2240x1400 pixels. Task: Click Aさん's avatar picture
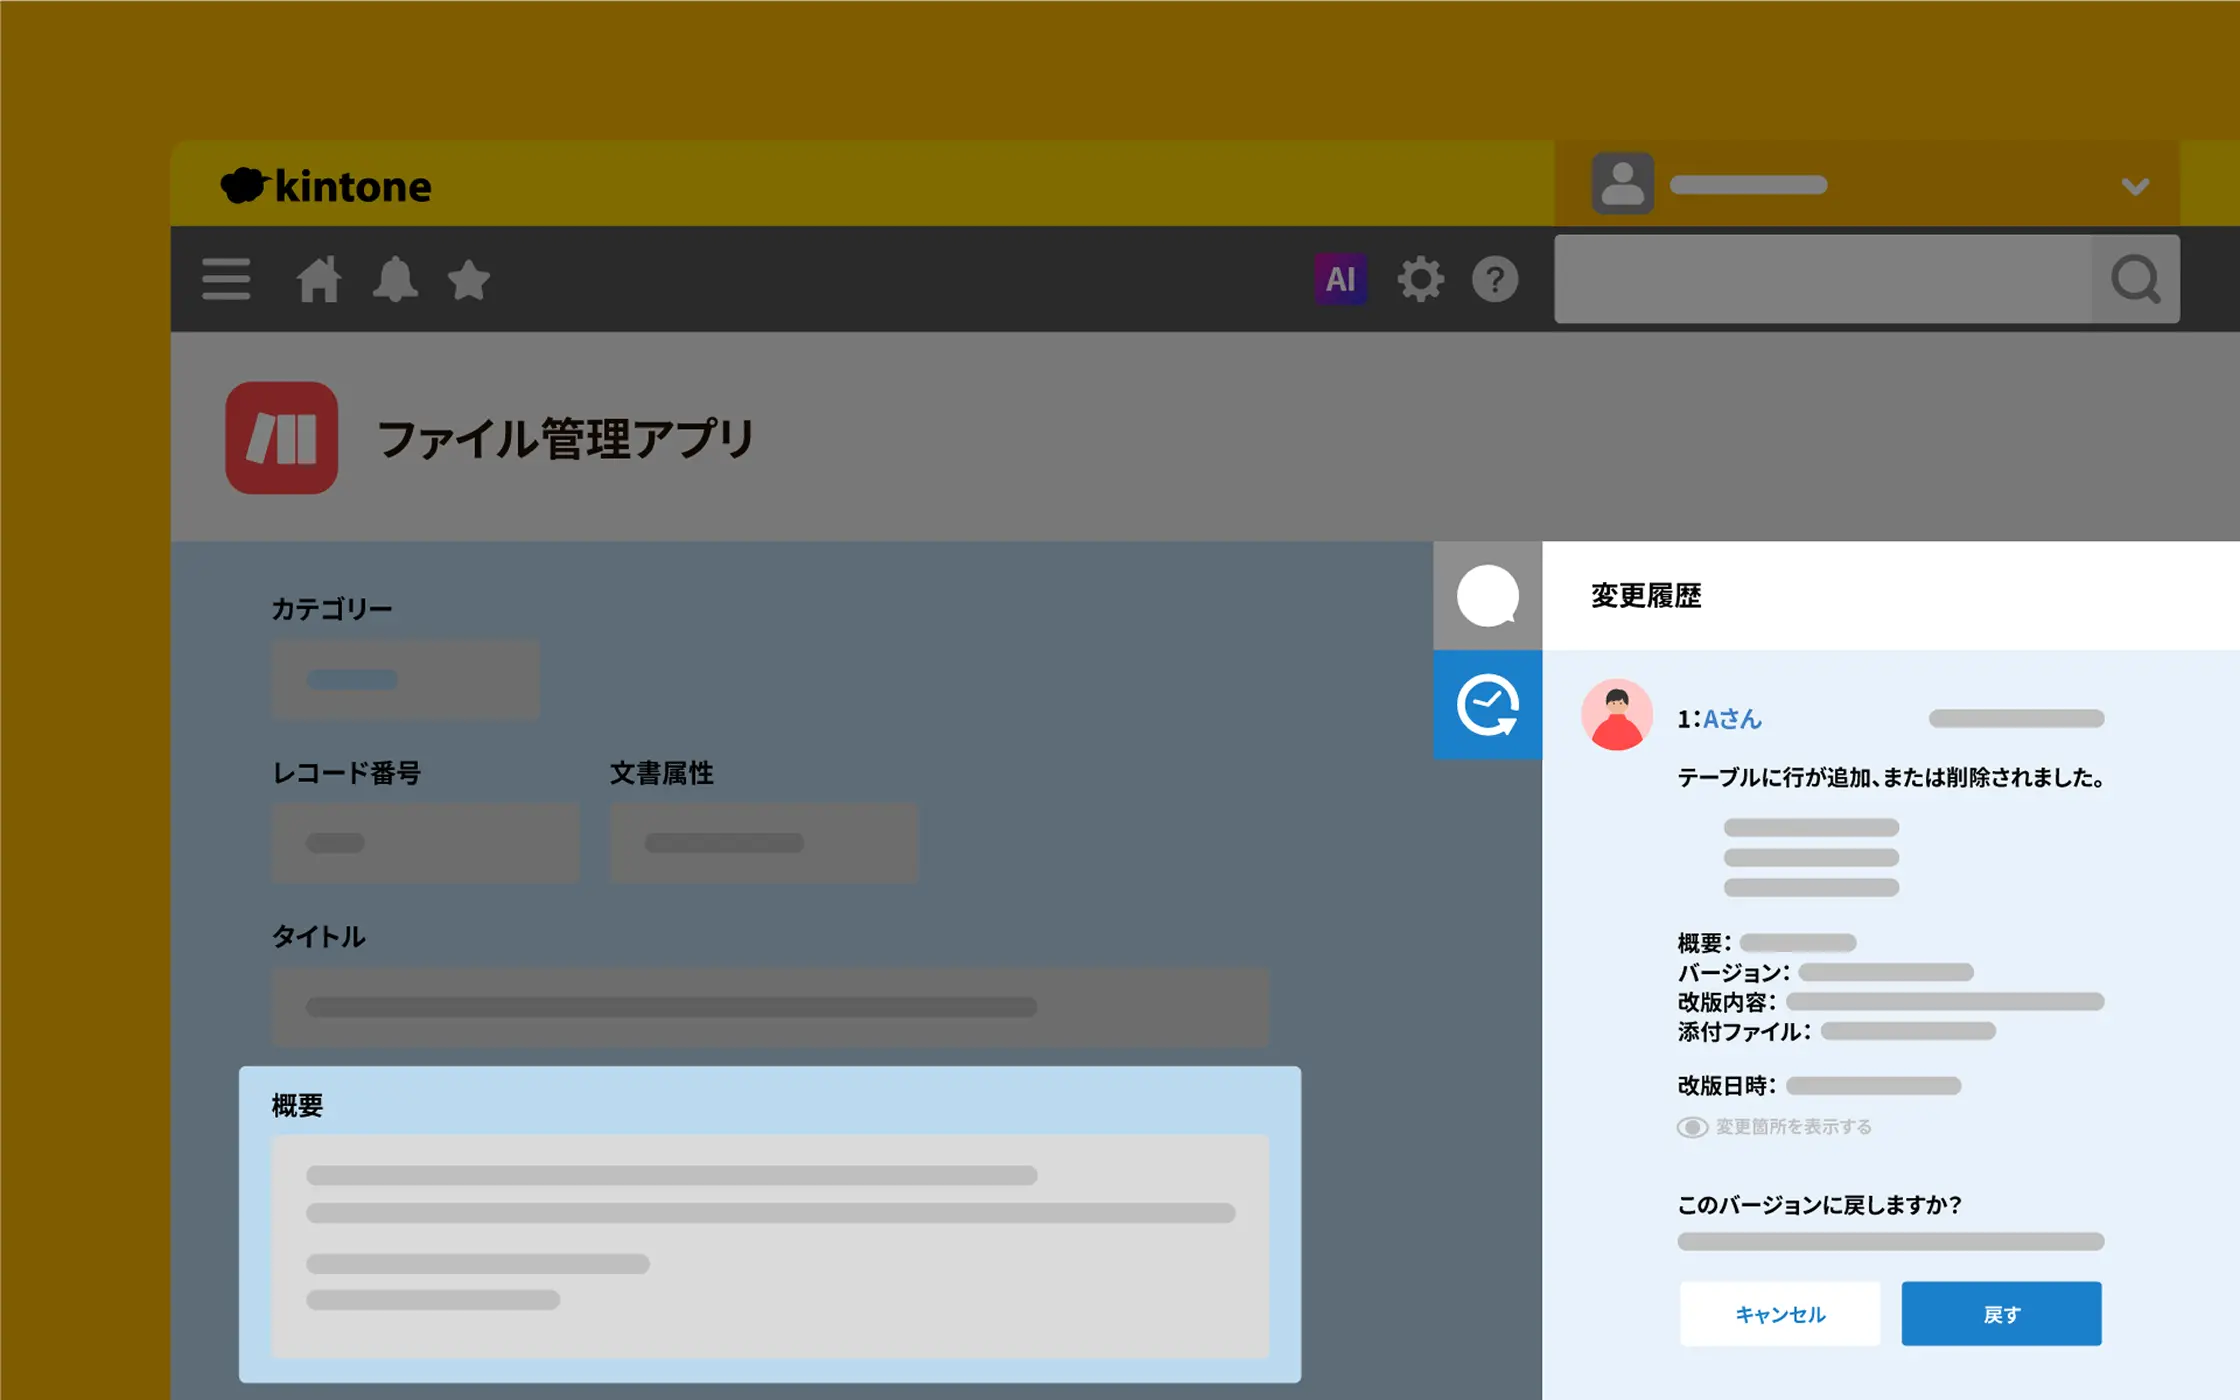(x=1617, y=715)
